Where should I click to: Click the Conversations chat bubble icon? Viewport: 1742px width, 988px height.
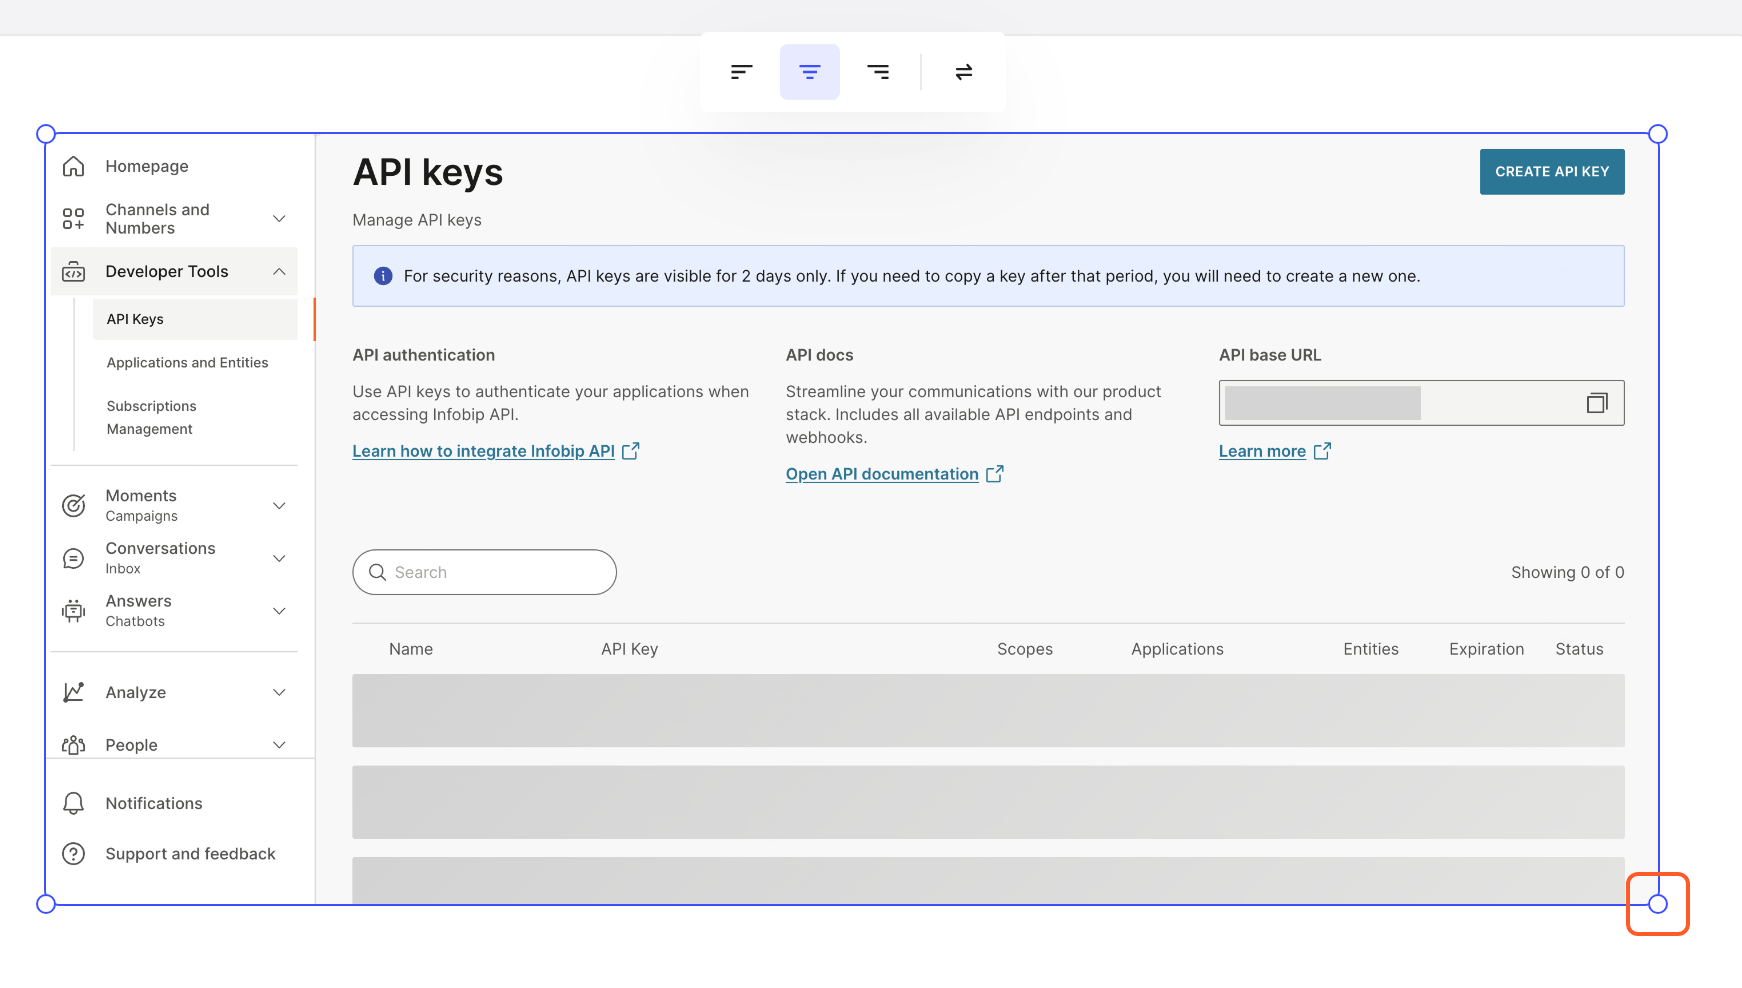click(x=74, y=558)
